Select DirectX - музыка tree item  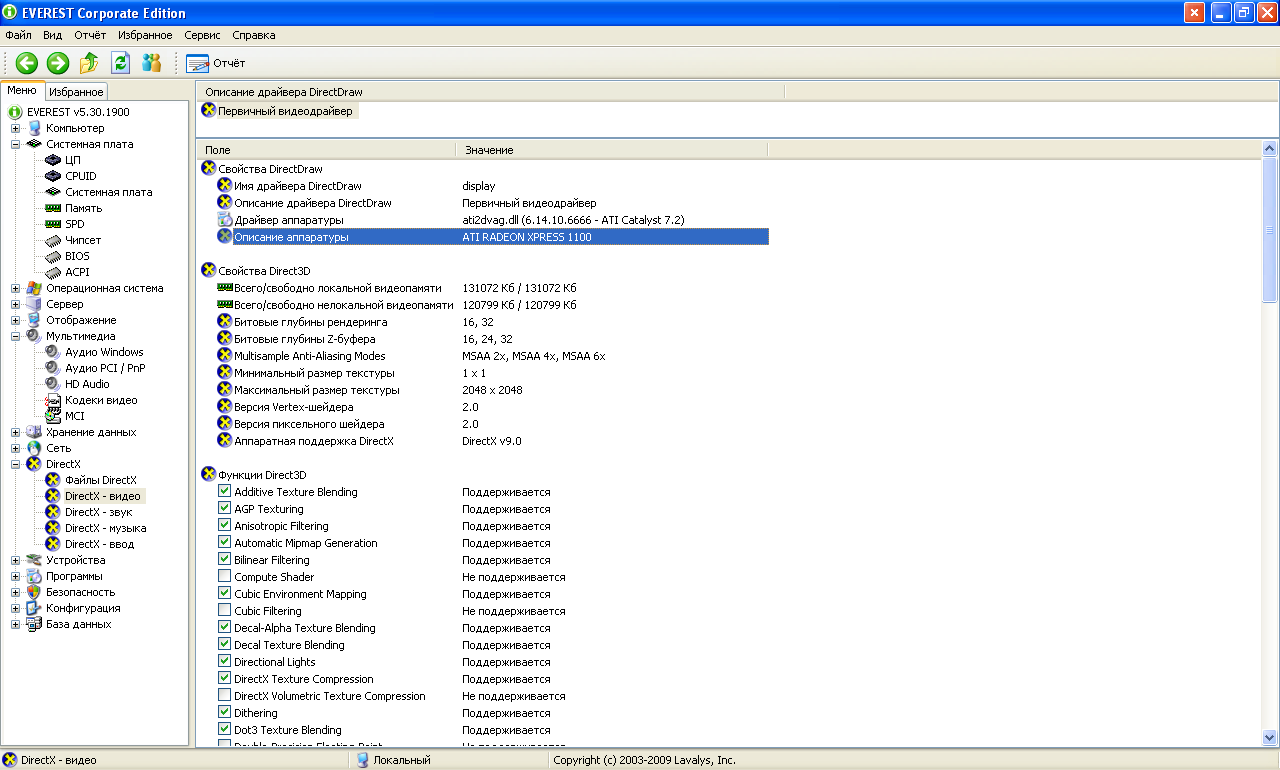(x=106, y=528)
